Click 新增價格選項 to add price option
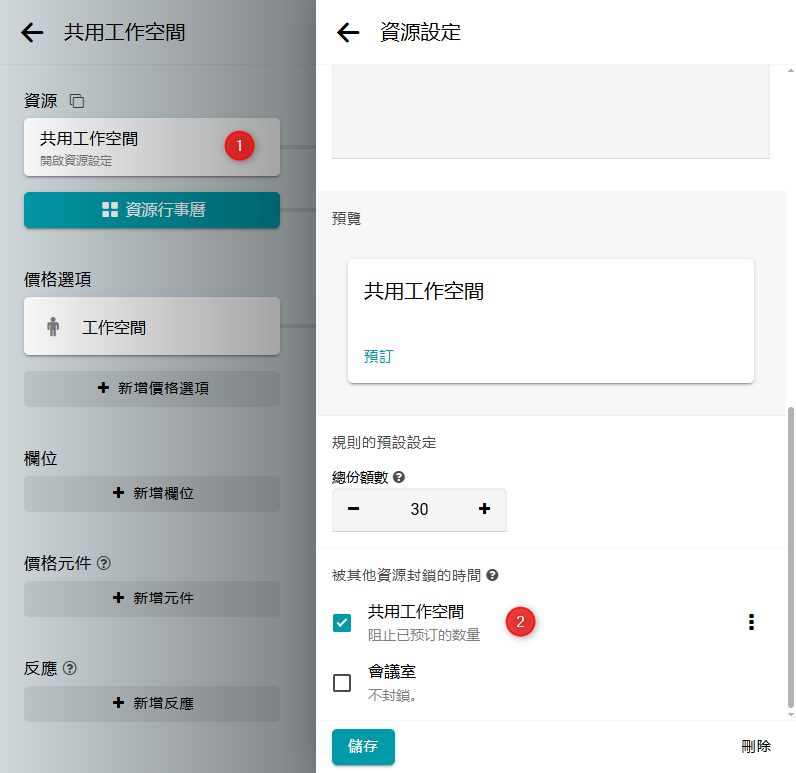This screenshot has width=796, height=773. pyautogui.click(x=152, y=388)
